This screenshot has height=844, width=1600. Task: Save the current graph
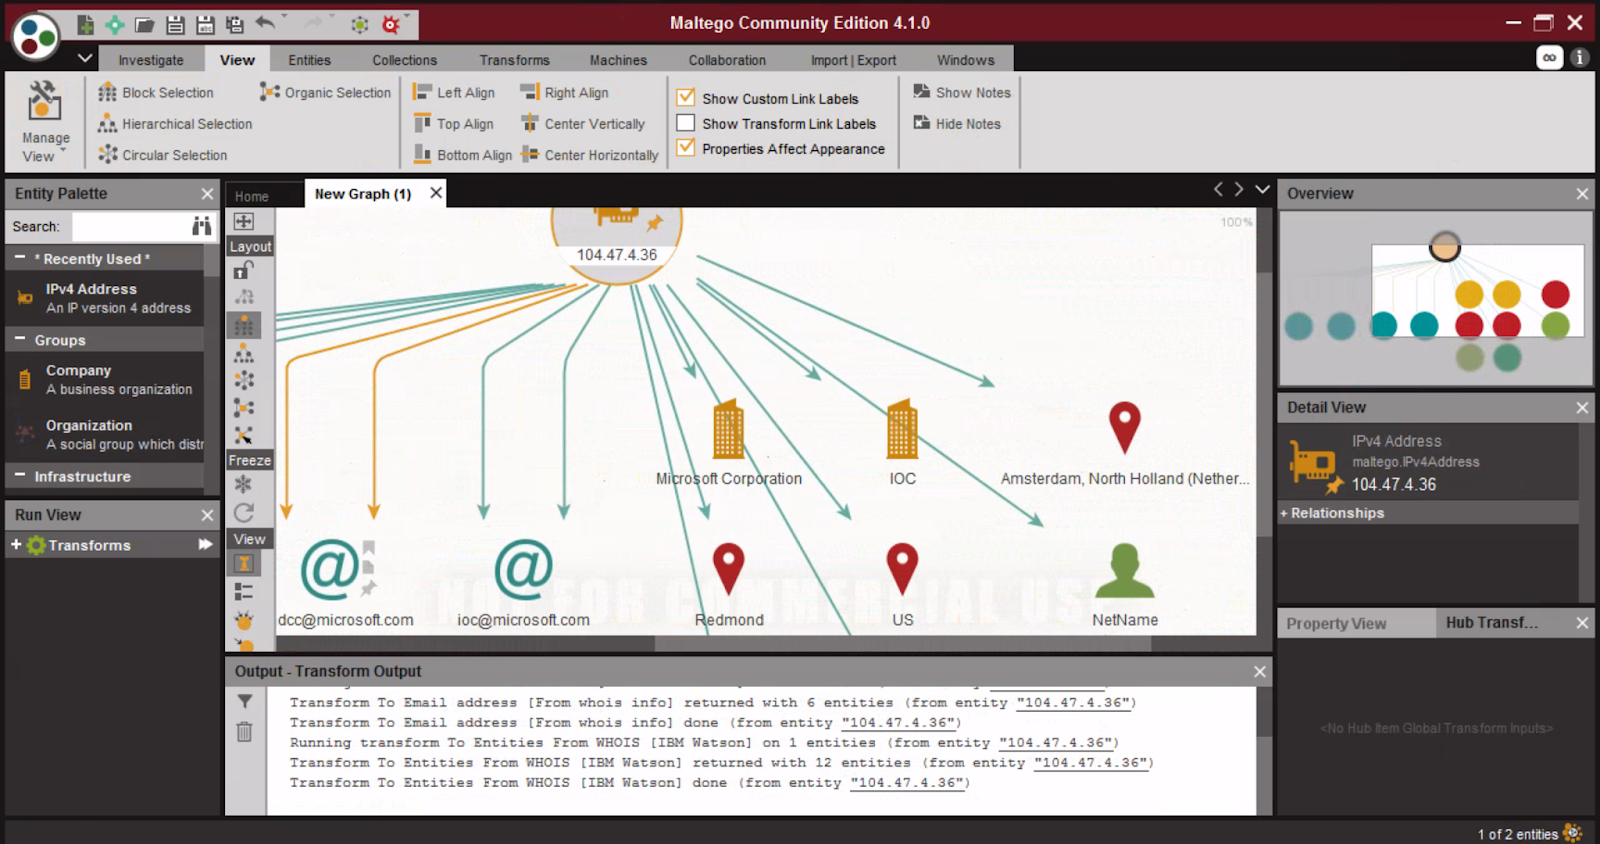coord(175,24)
